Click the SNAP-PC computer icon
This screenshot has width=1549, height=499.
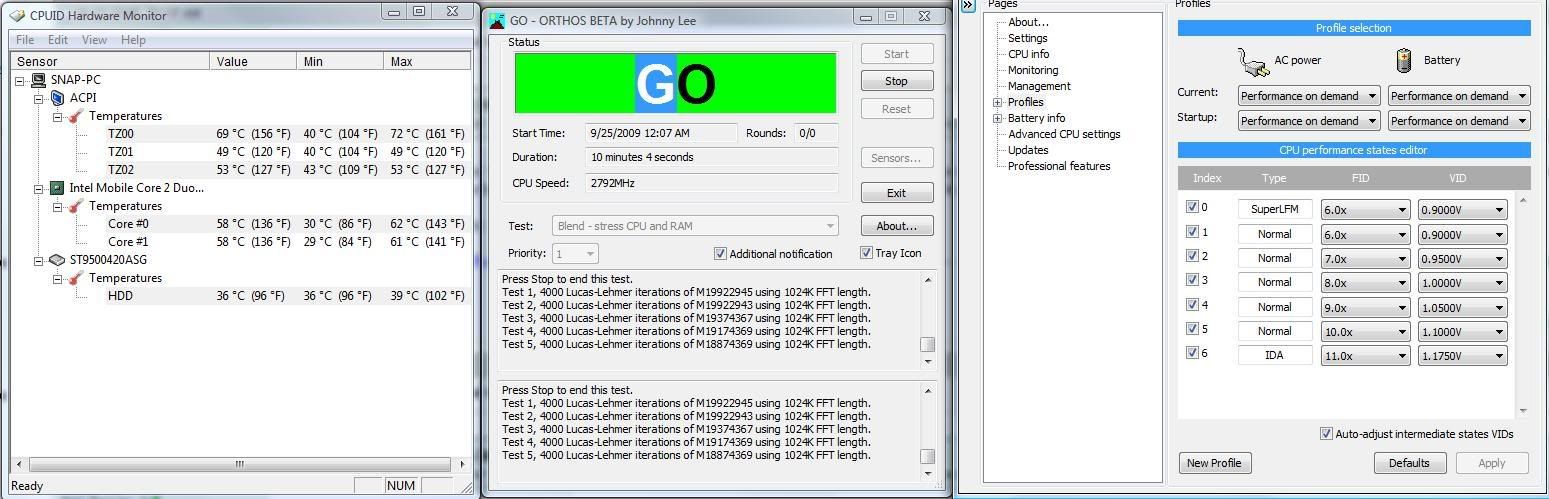point(39,80)
